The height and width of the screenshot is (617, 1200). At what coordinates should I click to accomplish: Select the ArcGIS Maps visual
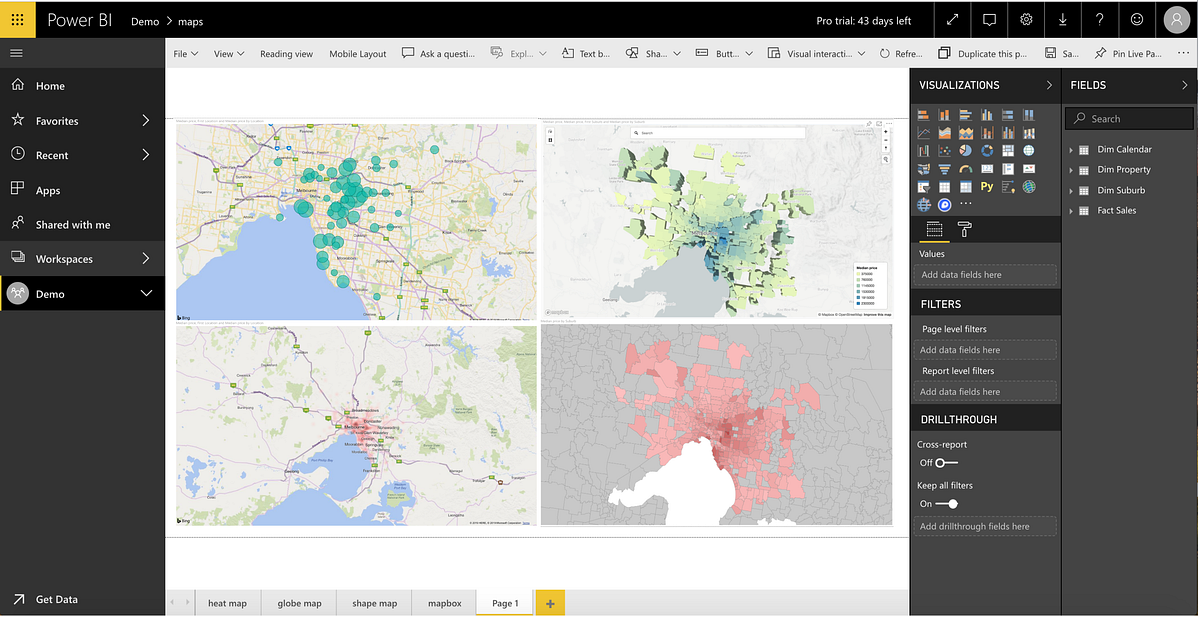tap(1029, 186)
